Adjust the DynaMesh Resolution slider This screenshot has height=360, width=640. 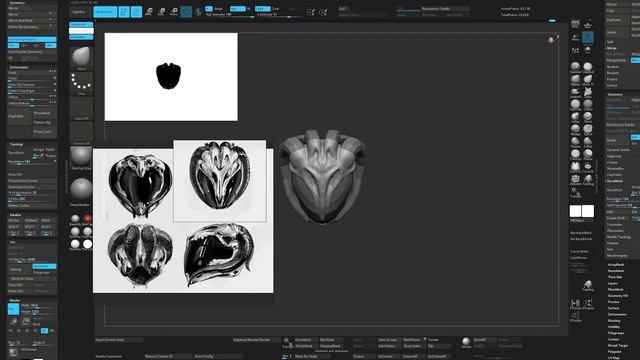click(32, 162)
